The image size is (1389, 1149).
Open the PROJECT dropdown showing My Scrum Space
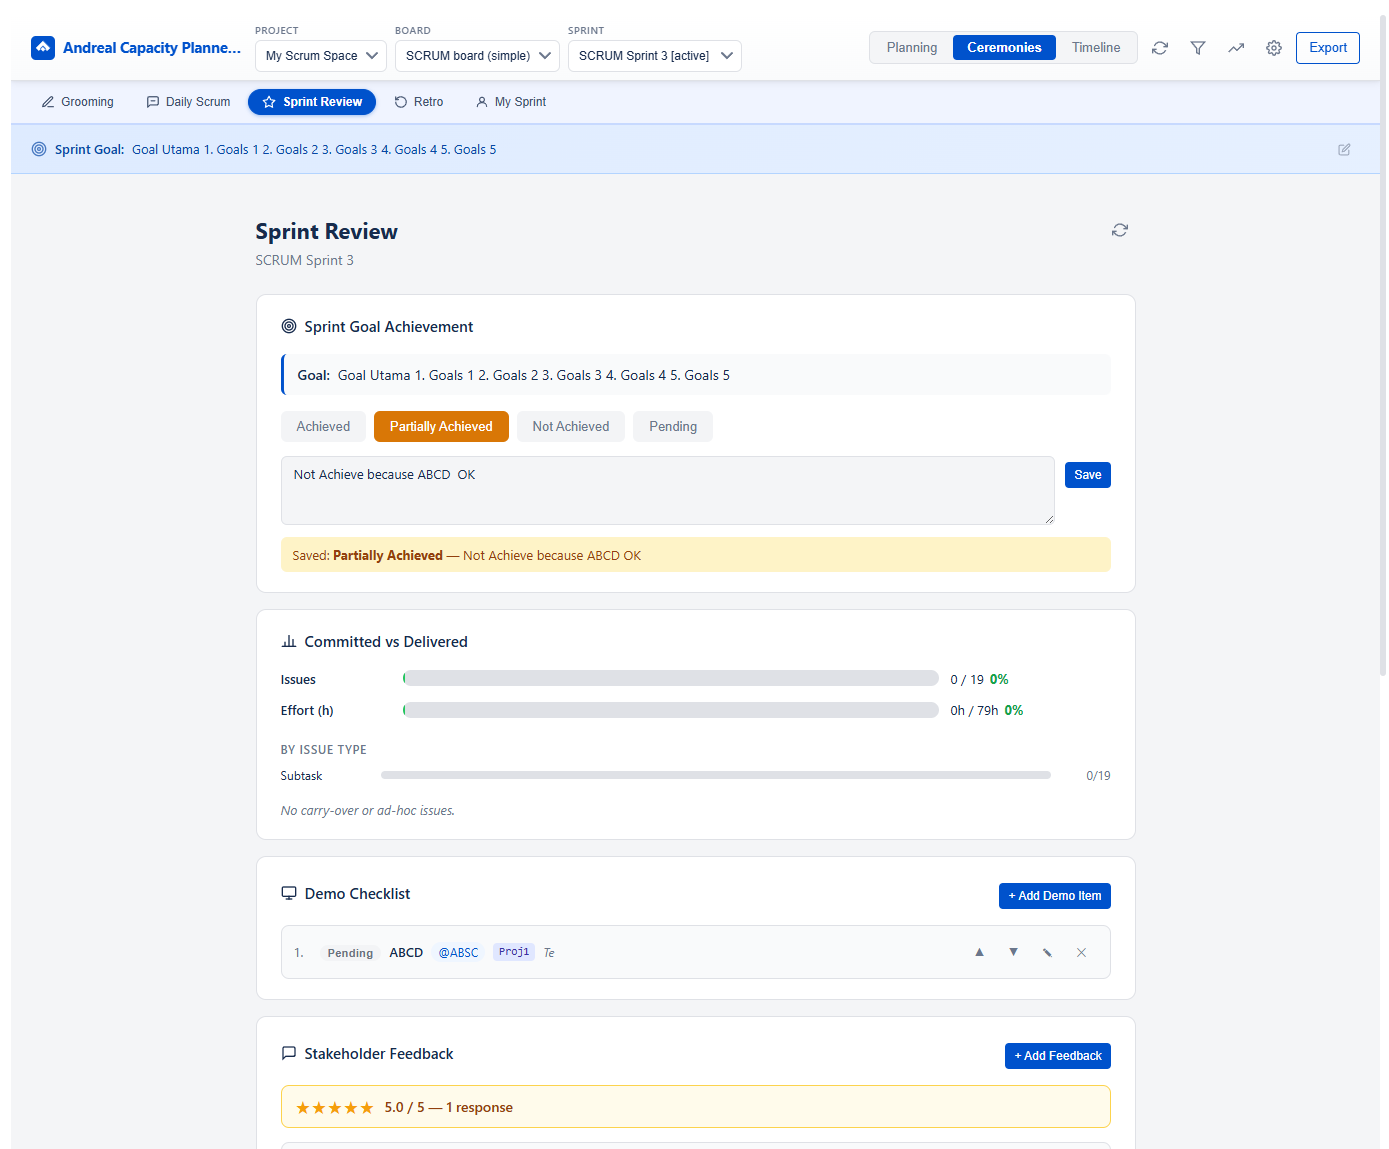pos(320,56)
